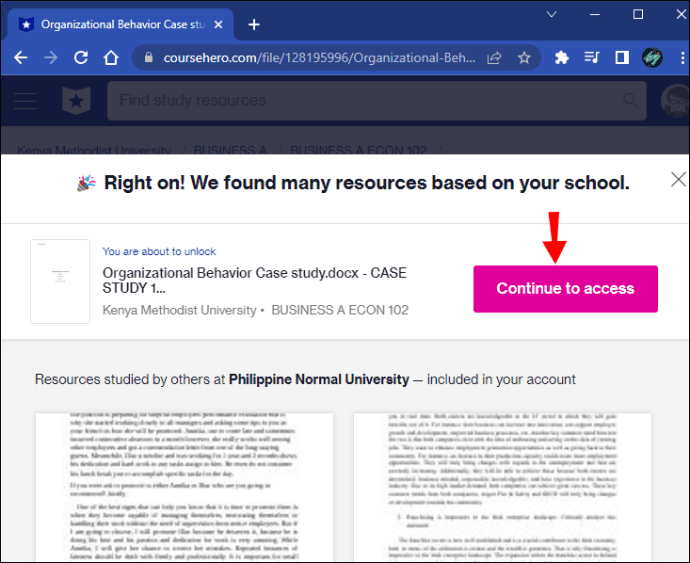The width and height of the screenshot is (690, 563).
Task: Open the Course Hero hamburger menu
Action: [26, 101]
